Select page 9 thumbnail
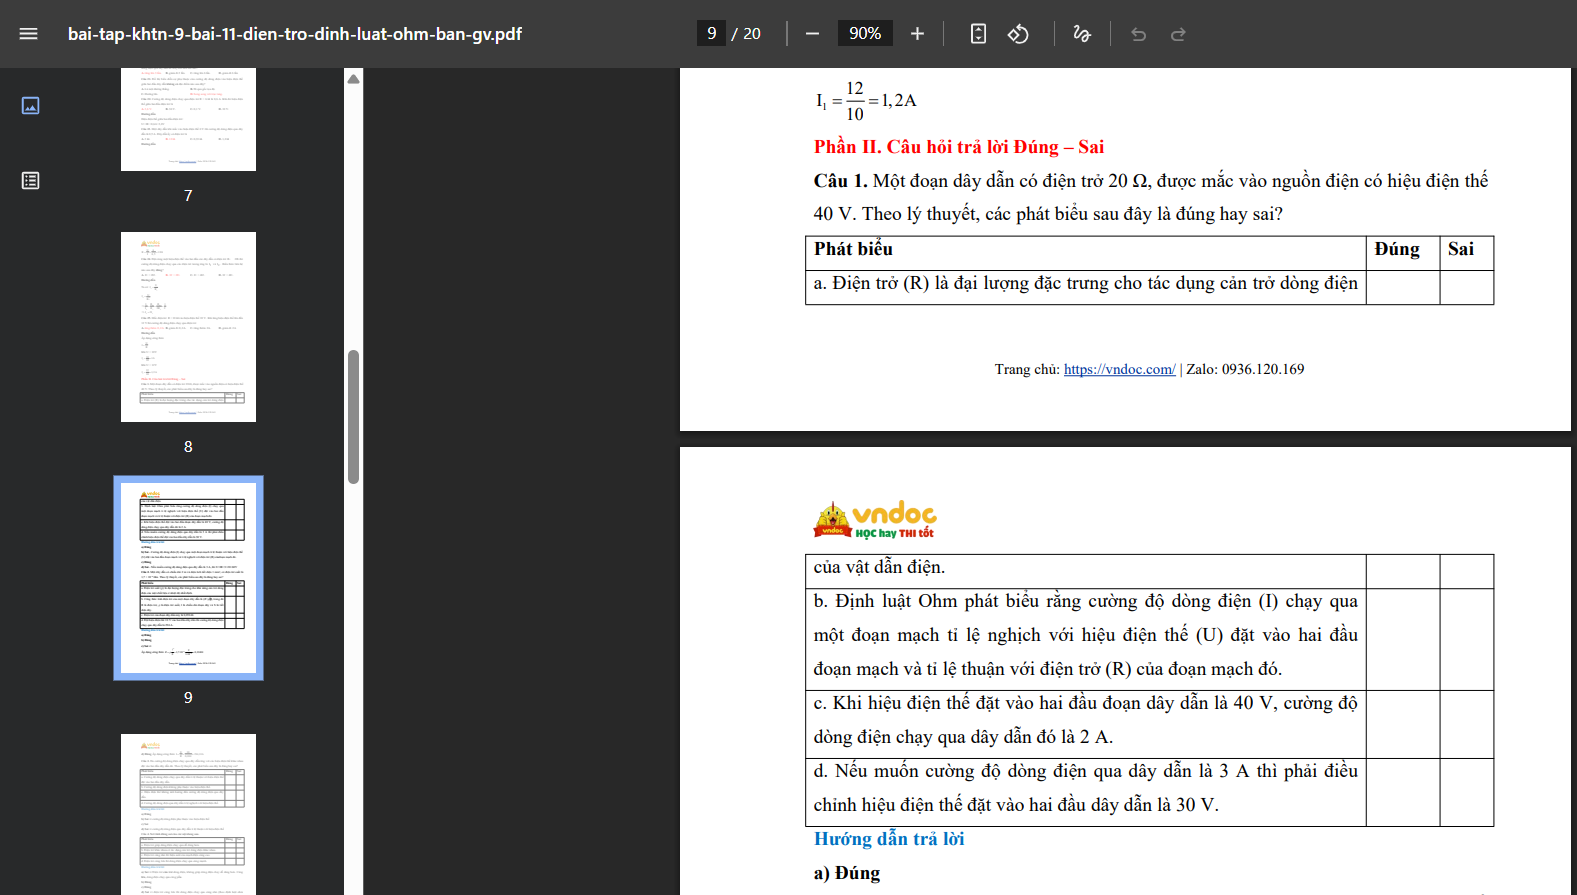1577x895 pixels. pos(188,578)
